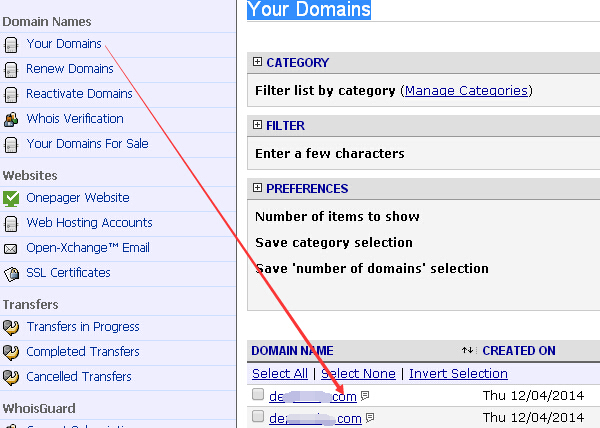Screen dimensions: 600x428
Task: Click the Whois Verification icon
Action: coord(11,120)
